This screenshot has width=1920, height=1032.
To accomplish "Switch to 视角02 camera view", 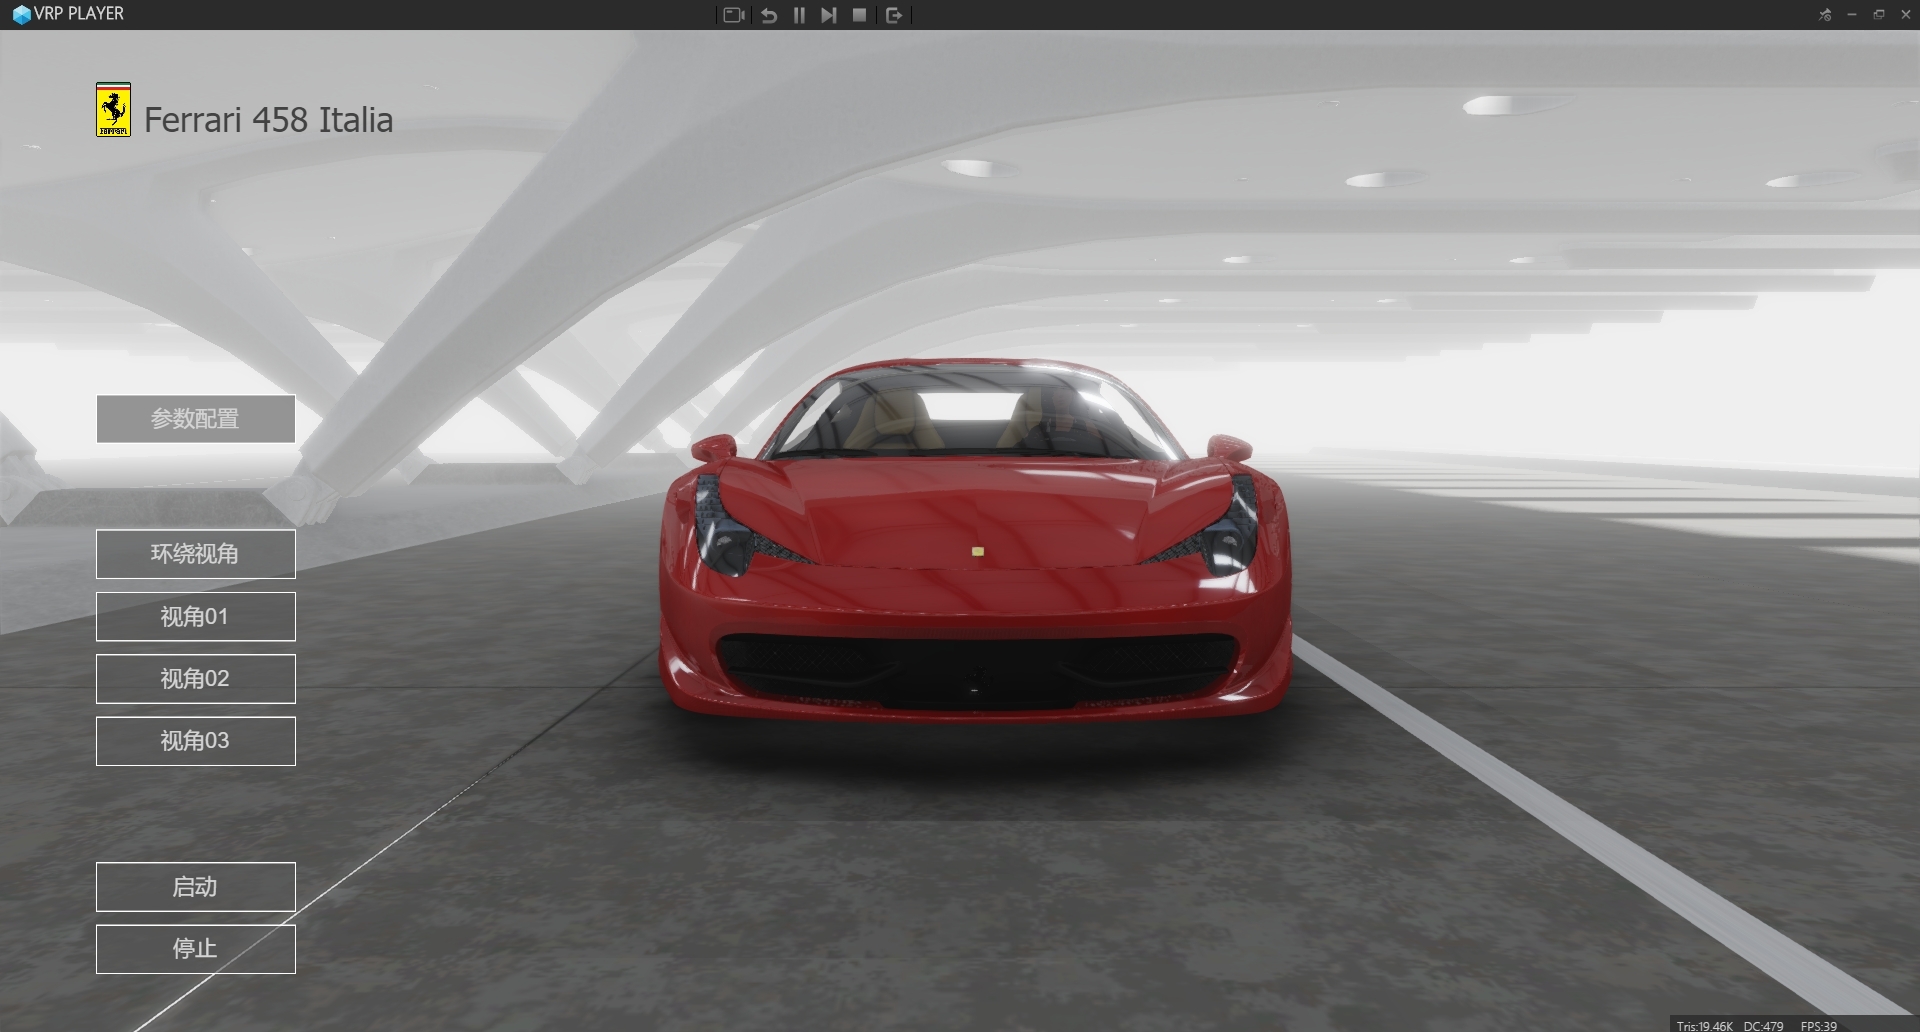I will (x=196, y=679).
